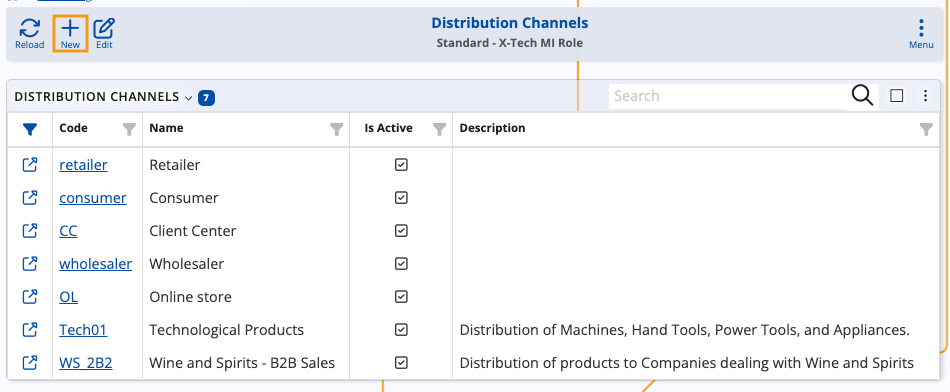The width and height of the screenshot is (950, 392).
Task: Expand the Distribution Channels dropdown chevron
Action: (x=188, y=98)
